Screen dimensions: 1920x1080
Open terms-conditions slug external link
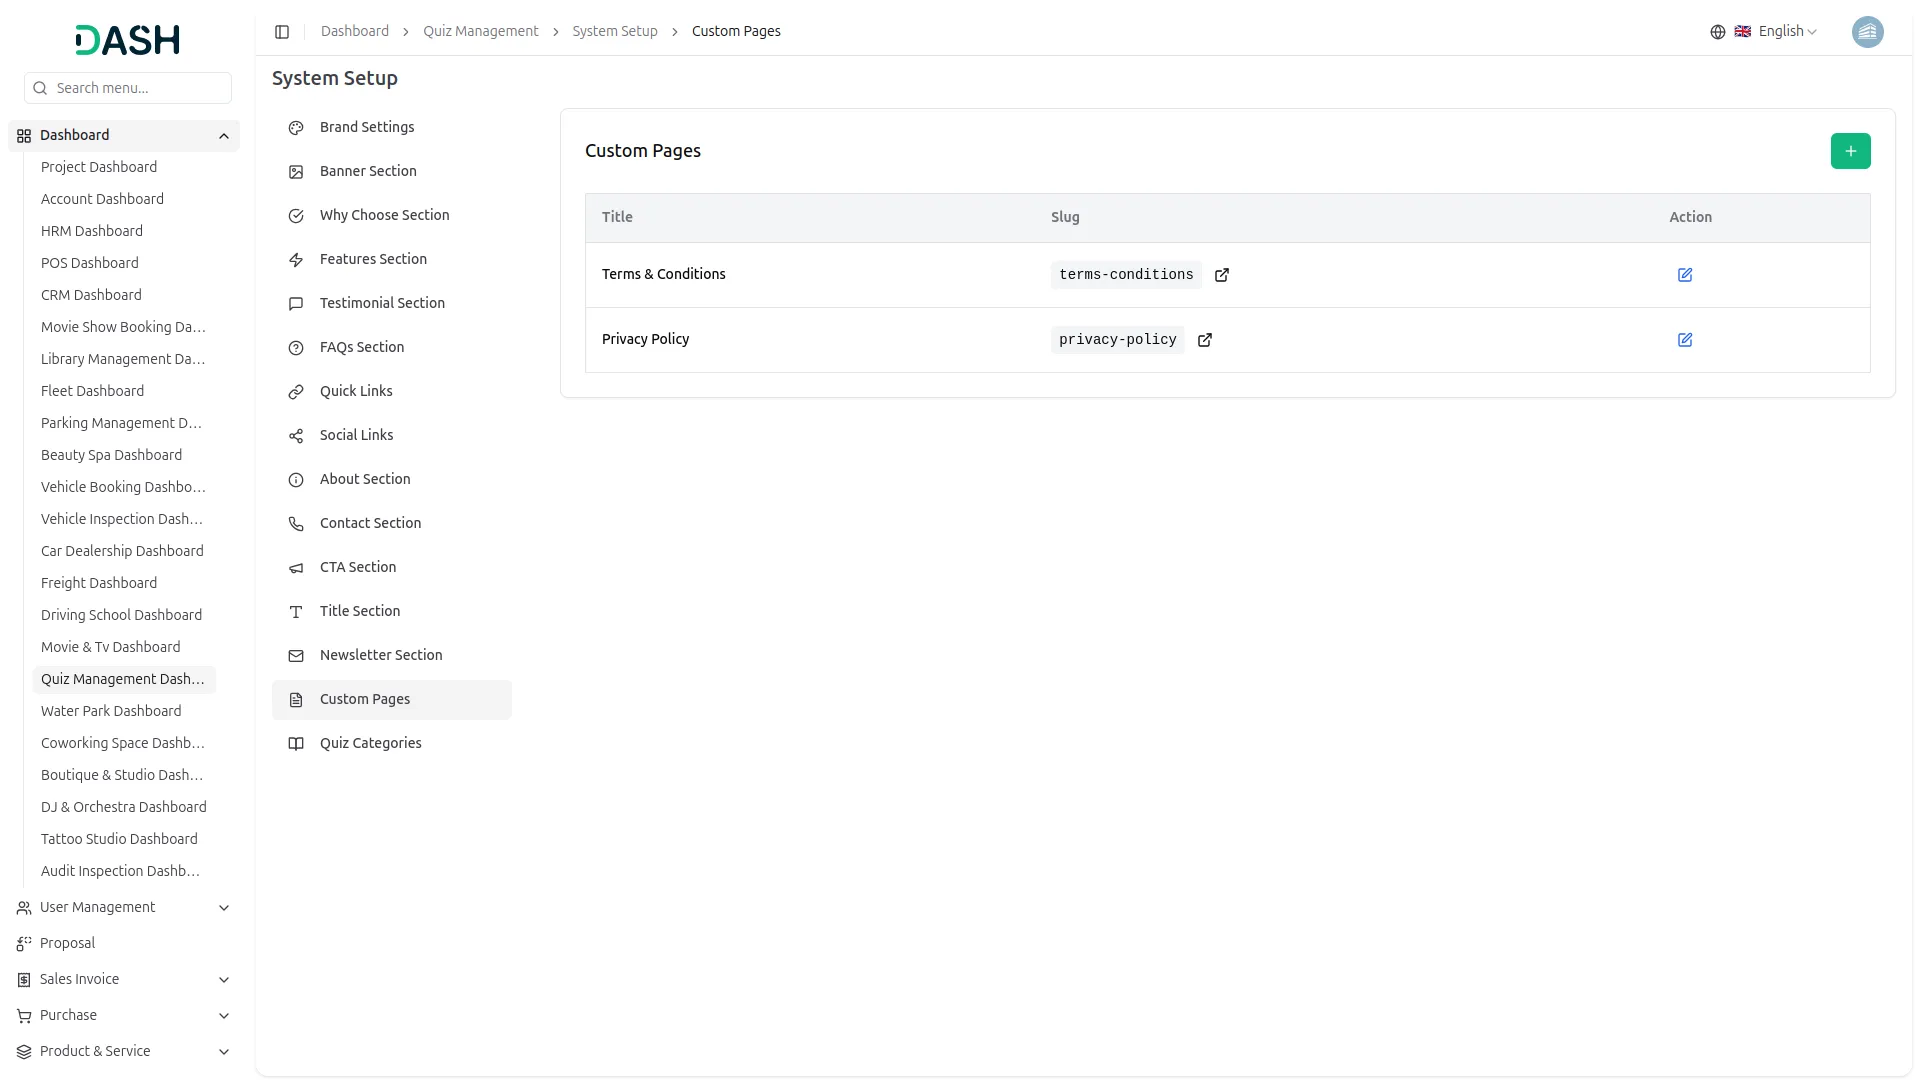1222,275
